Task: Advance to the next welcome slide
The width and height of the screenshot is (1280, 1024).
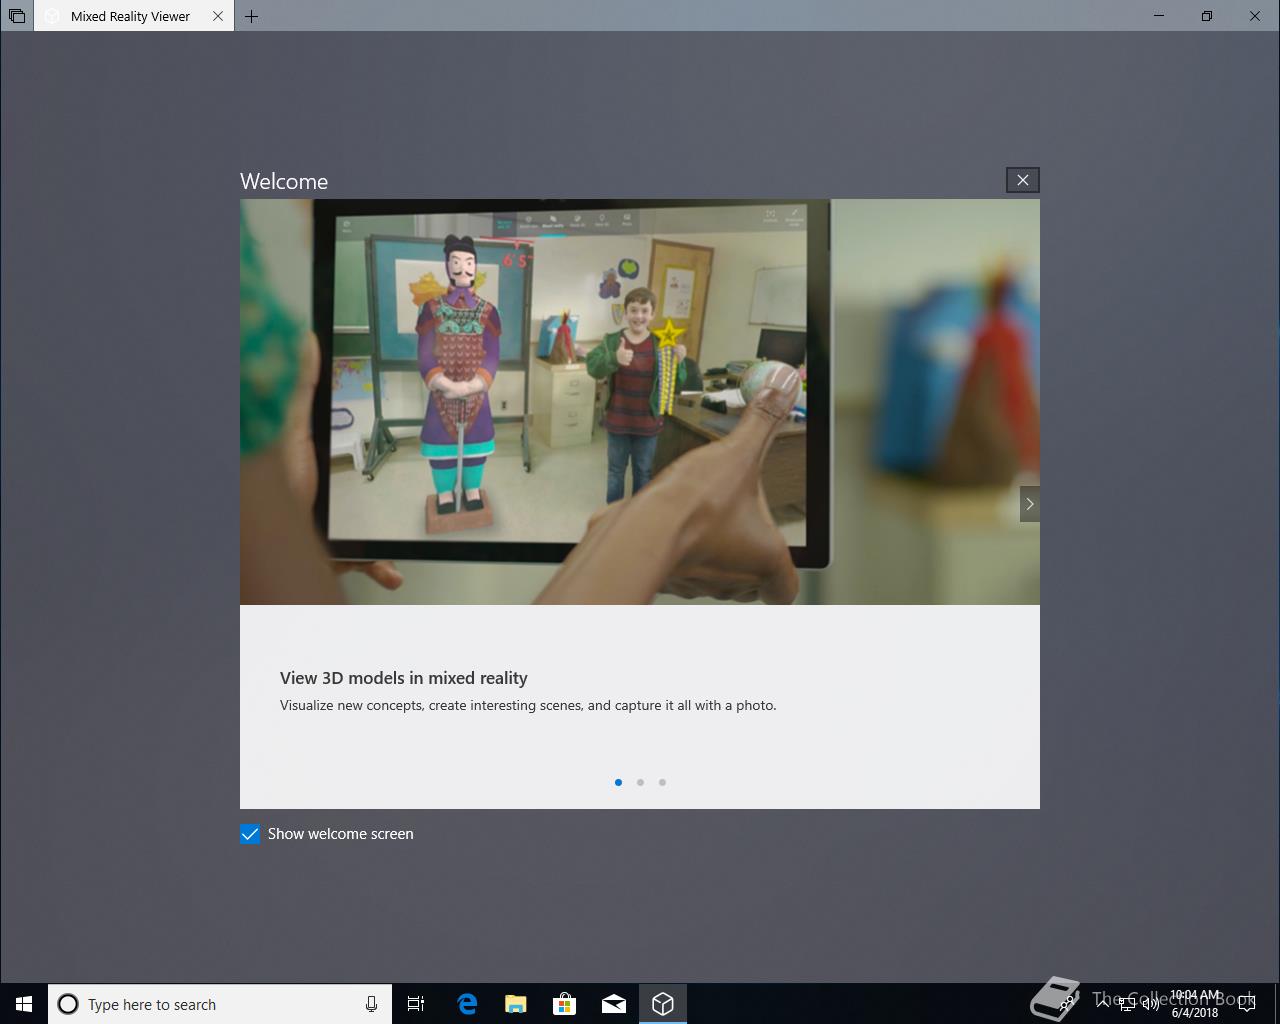Action: tap(1029, 504)
